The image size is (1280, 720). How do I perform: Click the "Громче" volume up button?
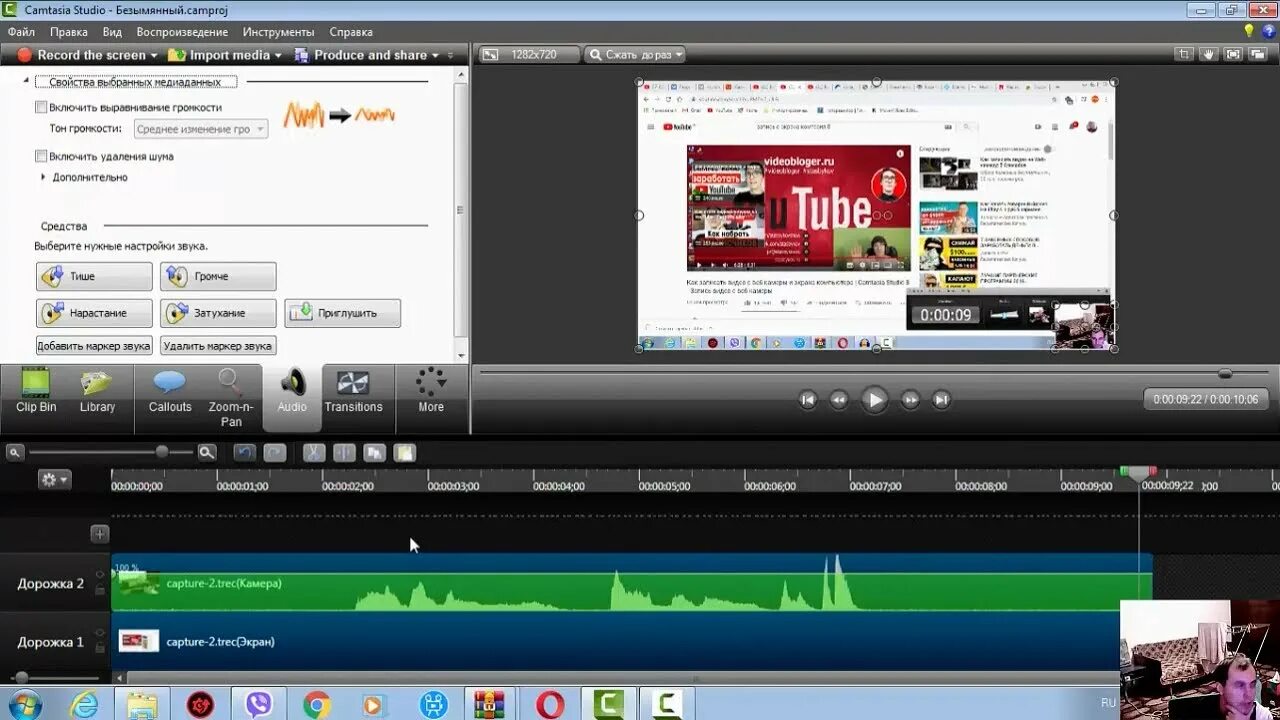pos(218,276)
